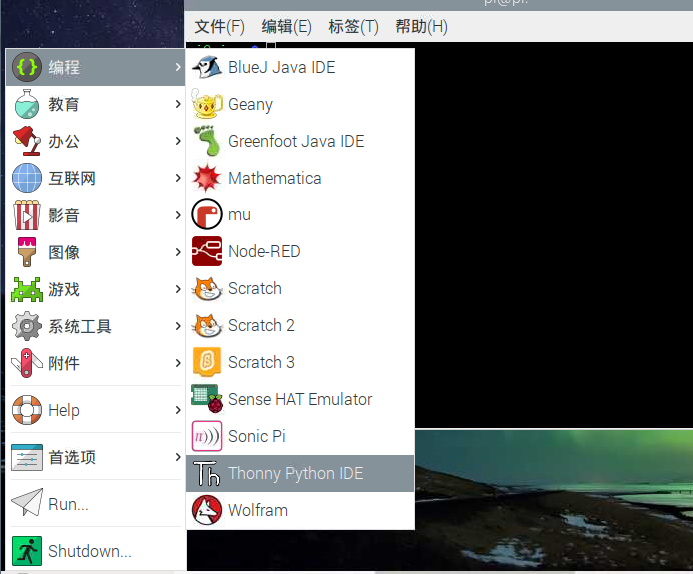This screenshot has height=574, width=693.
Task: Choose the Geany entry text
Action: (250, 105)
